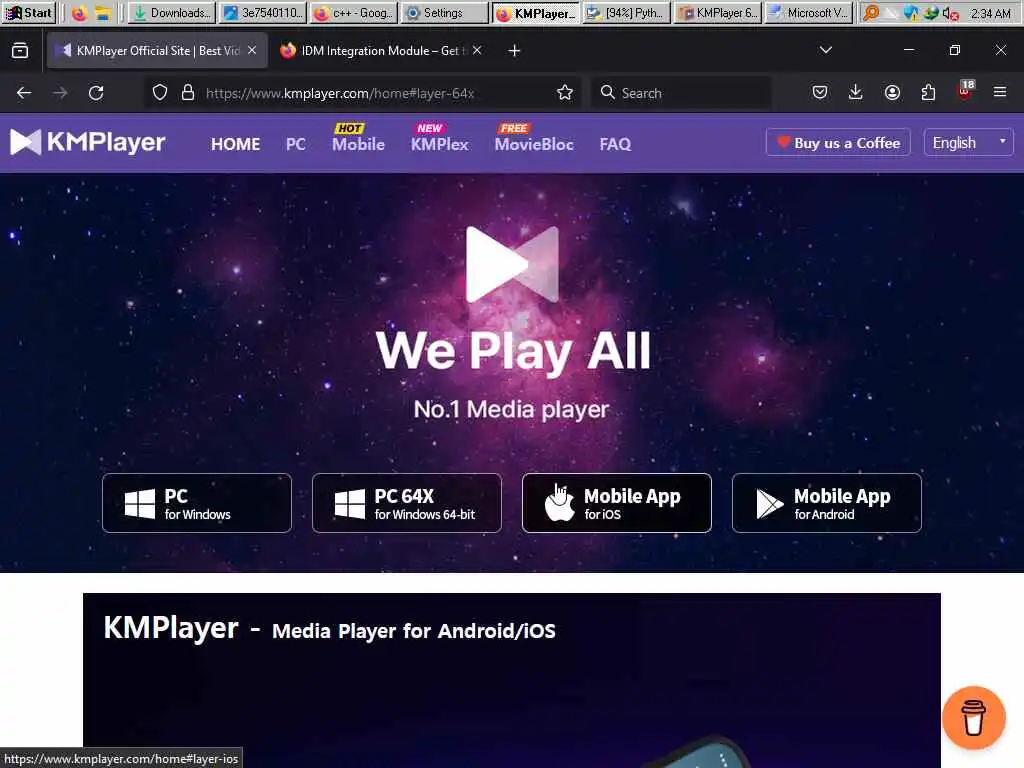This screenshot has width=1024, height=768.
Task: Click the No.1 Media player subtitle
Action: (511, 409)
